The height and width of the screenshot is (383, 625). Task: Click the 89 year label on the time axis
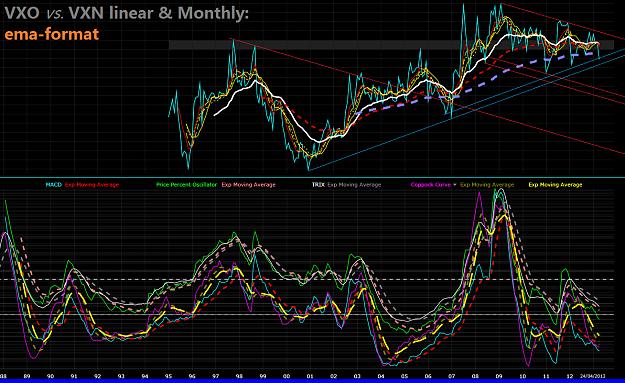tap(27, 376)
